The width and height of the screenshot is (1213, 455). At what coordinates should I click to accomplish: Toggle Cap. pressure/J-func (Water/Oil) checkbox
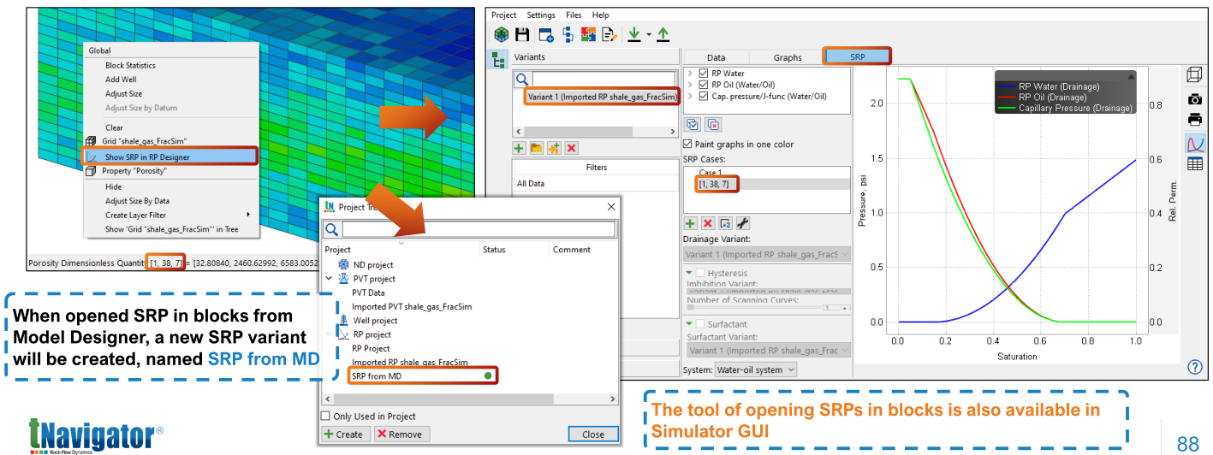click(703, 97)
